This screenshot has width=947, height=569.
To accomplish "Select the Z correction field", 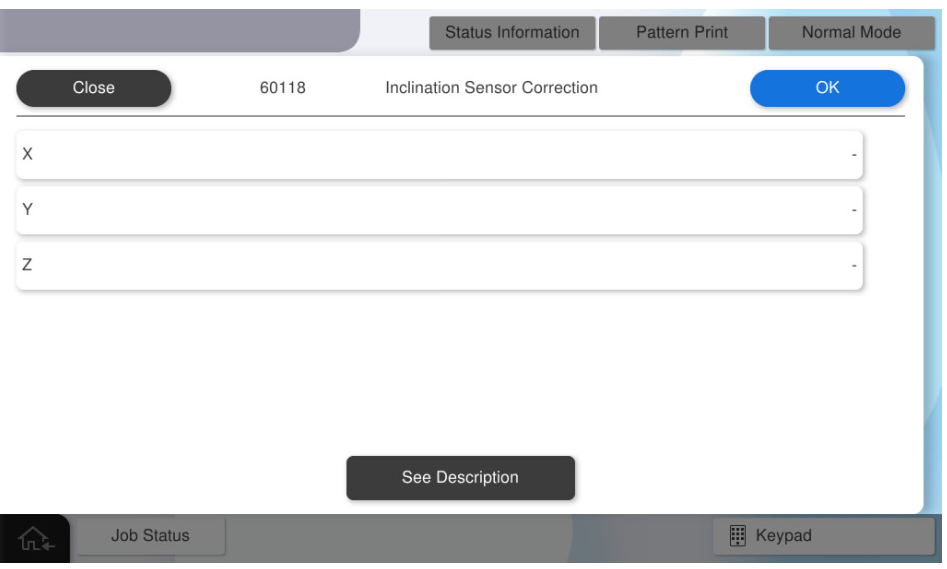I will (439, 266).
